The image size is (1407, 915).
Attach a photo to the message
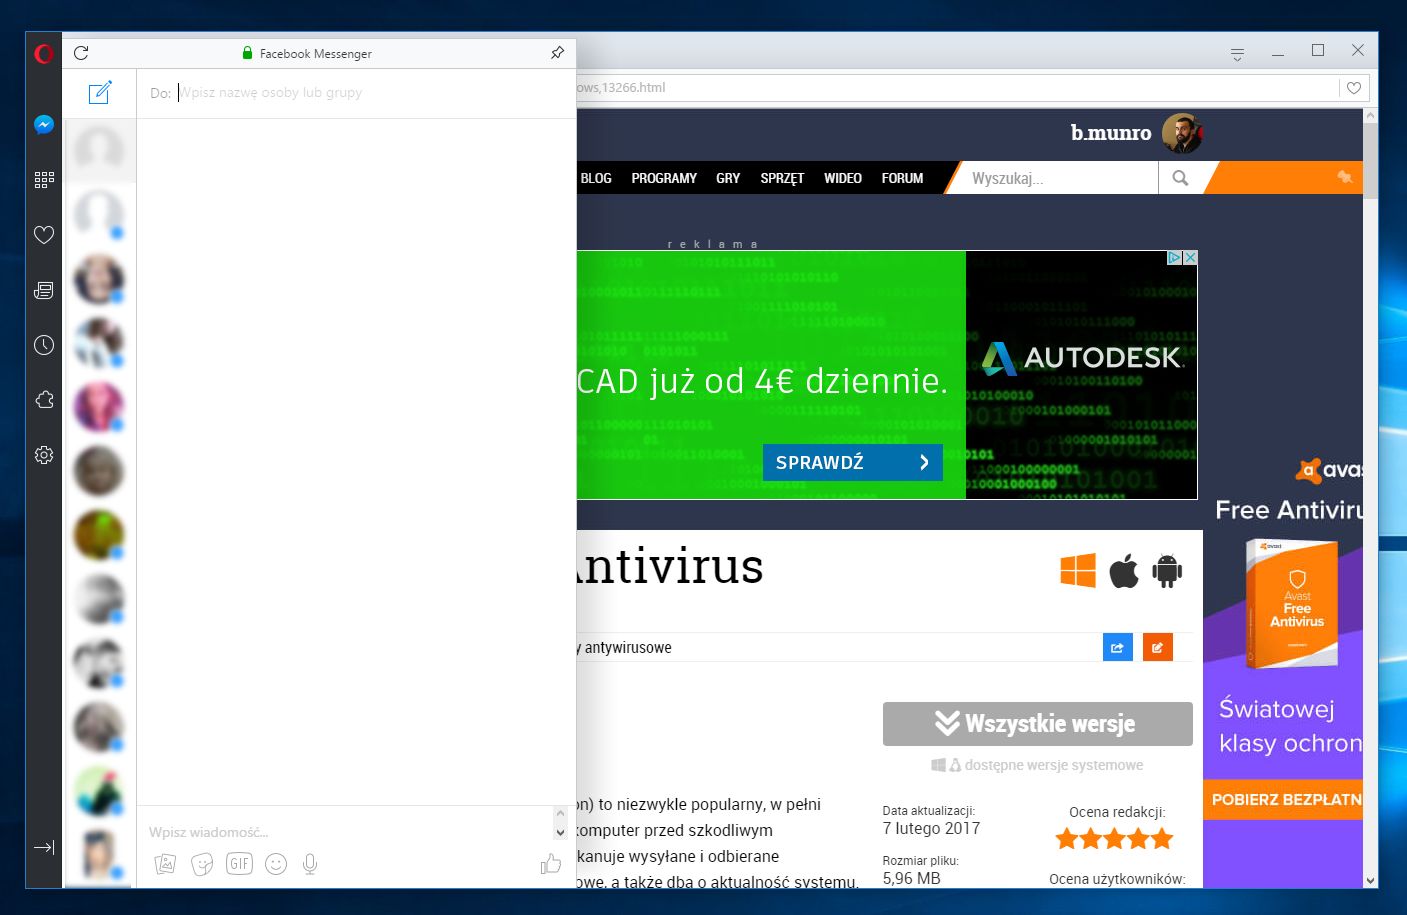[x=165, y=864]
